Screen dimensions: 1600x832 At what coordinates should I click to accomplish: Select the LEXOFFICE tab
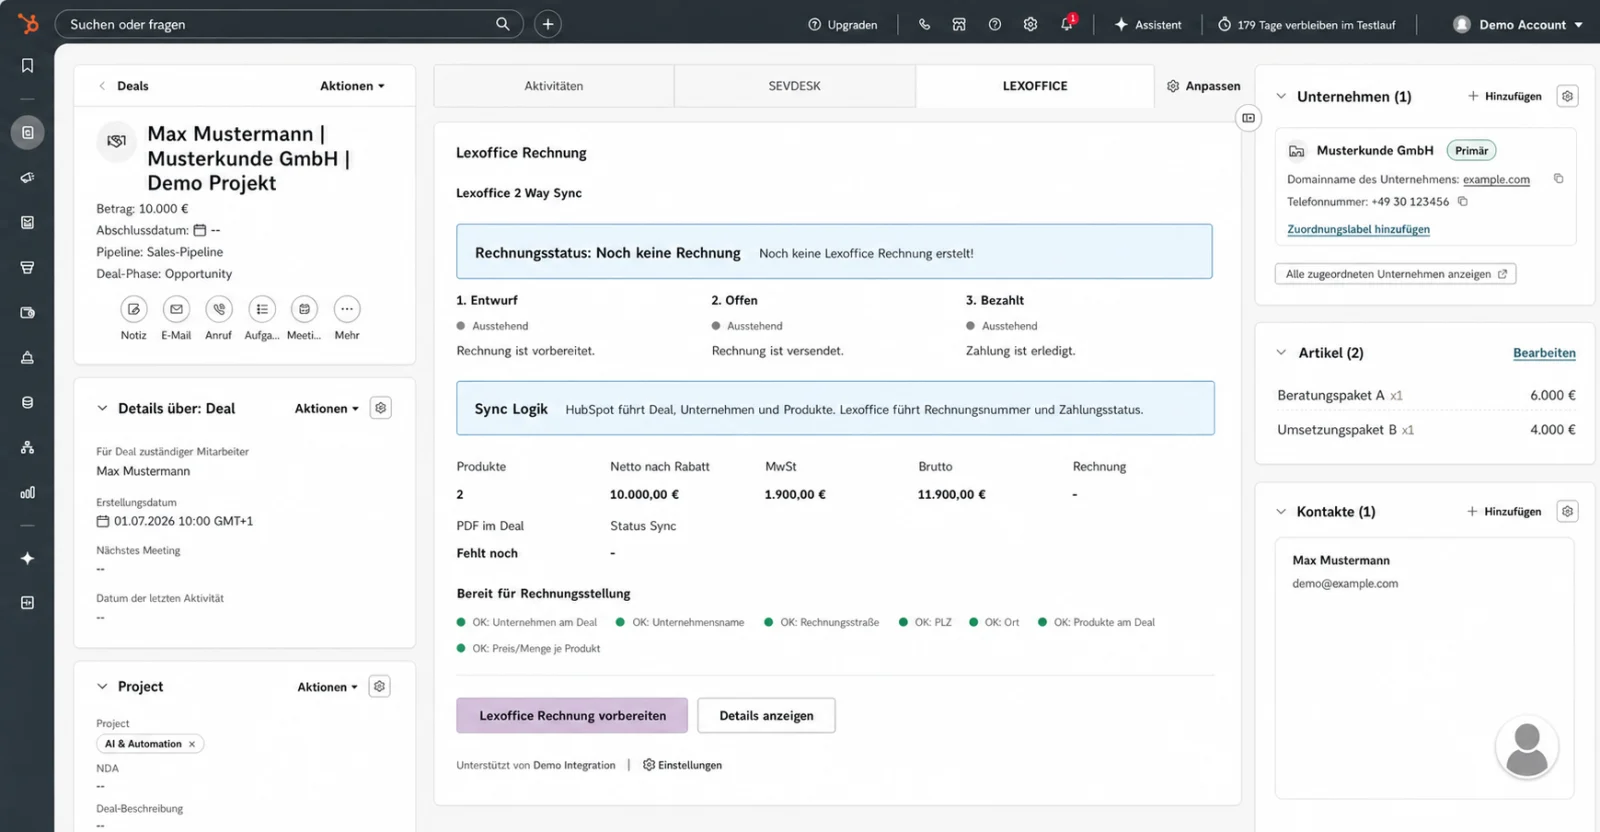1035,86
